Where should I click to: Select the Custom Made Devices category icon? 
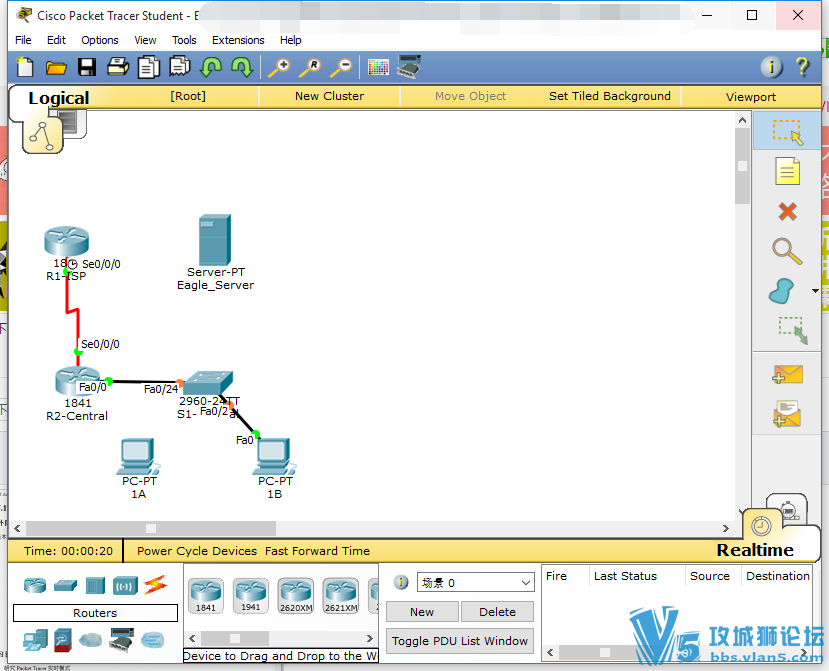[121, 640]
